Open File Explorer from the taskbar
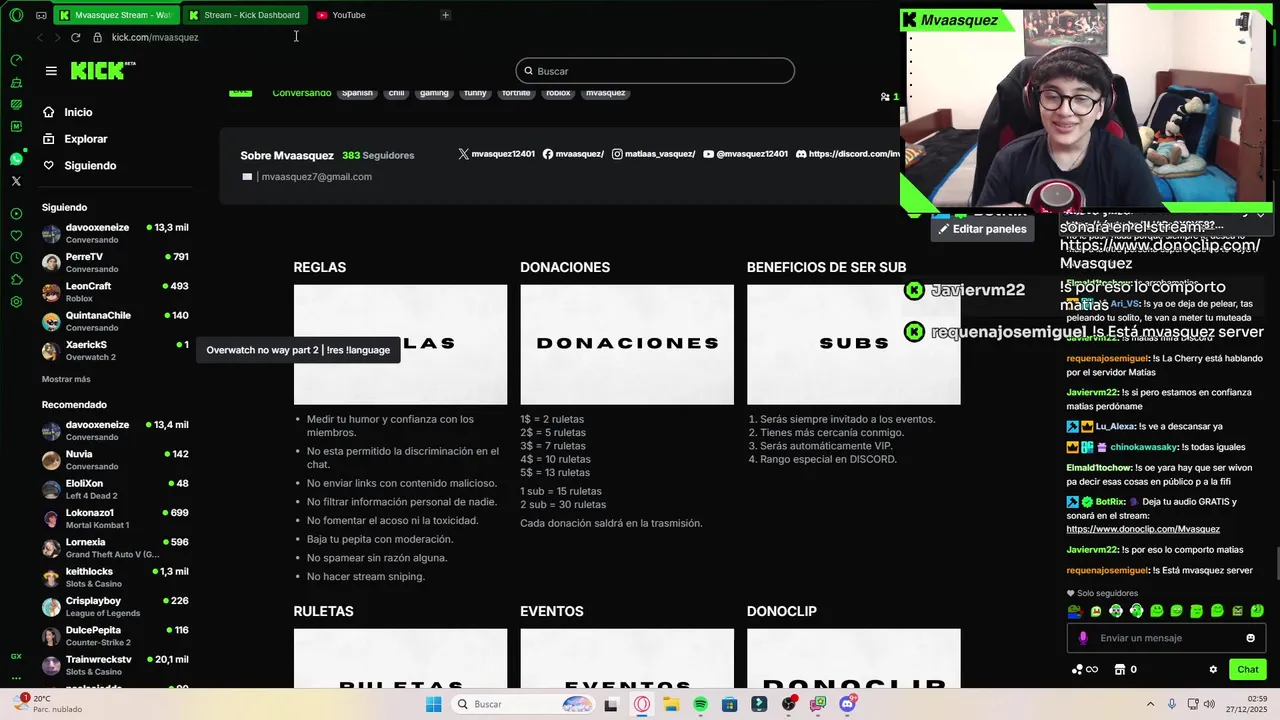Screen dimensions: 1280x720 [671, 704]
